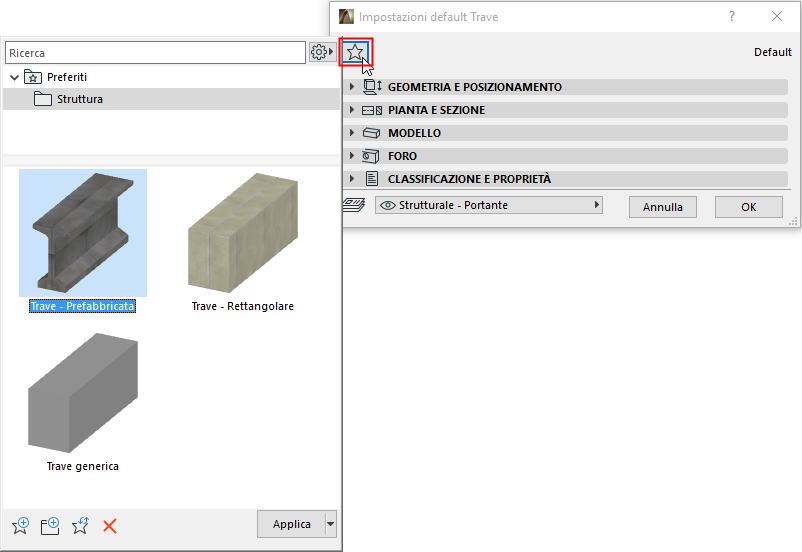This screenshot has width=802, height=552.
Task: Click the Trave - Prefabbricata name label
Action: click(82, 306)
